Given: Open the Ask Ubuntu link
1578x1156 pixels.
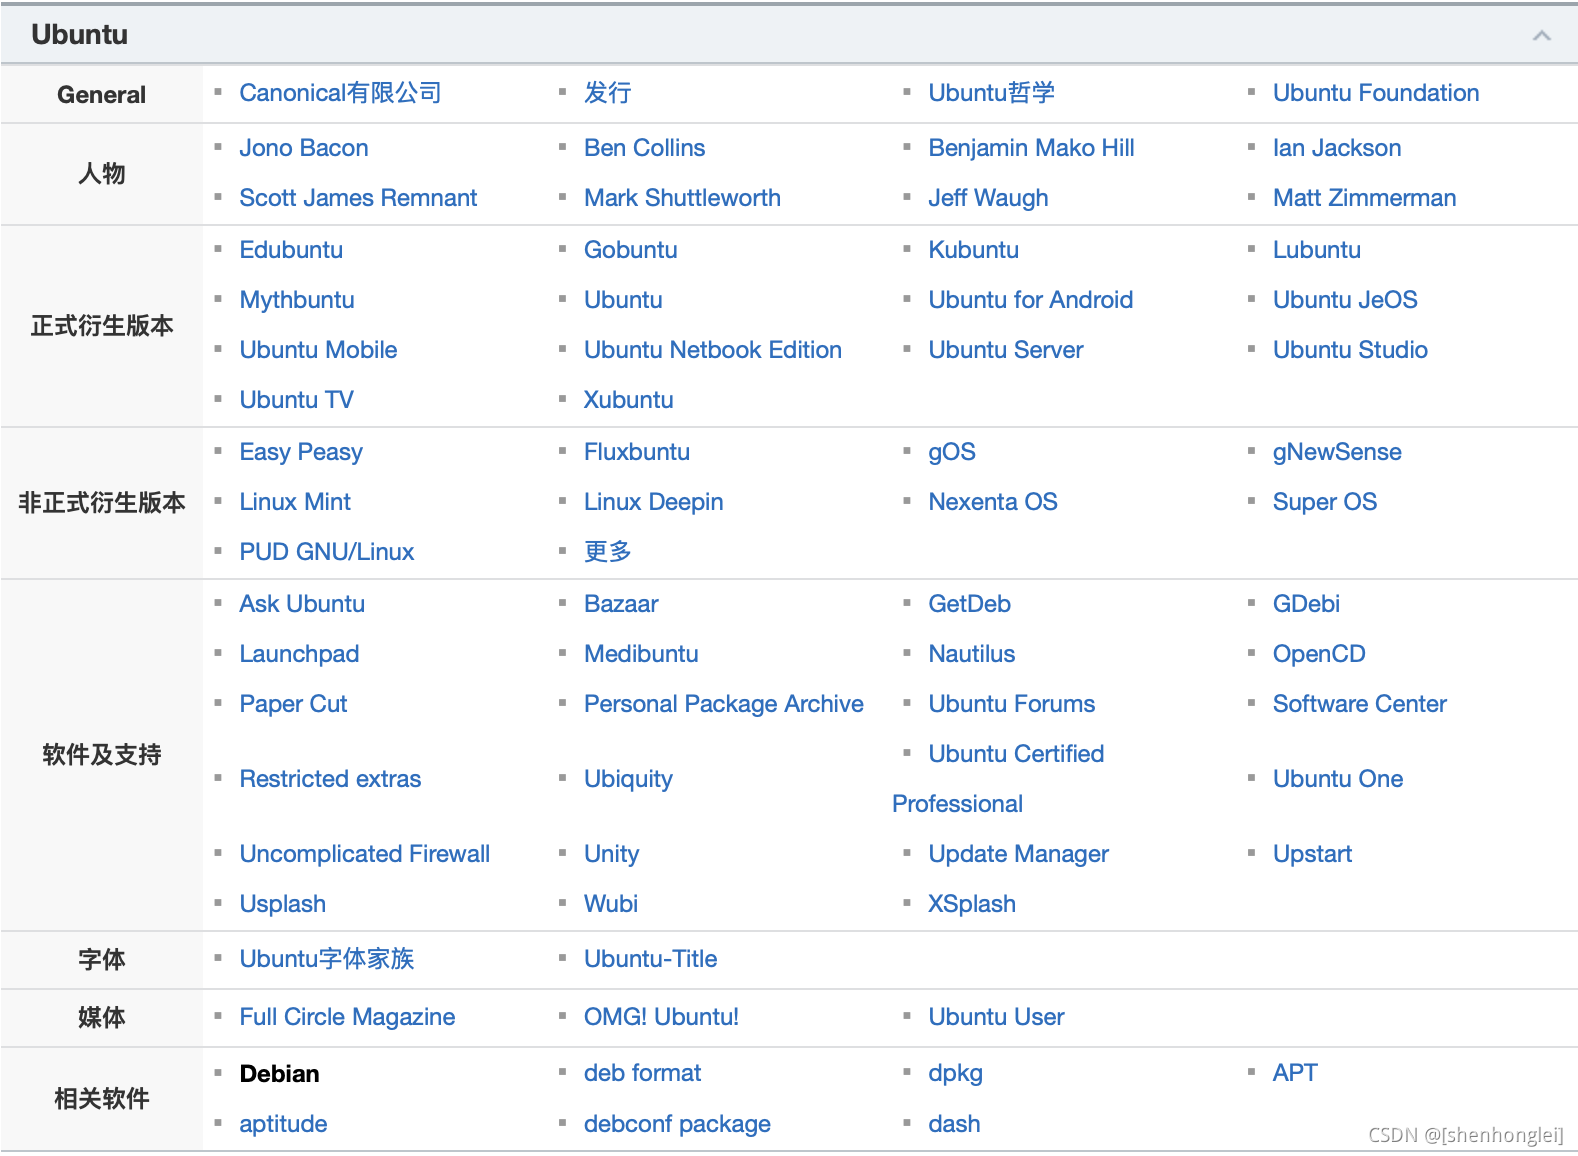Looking at the screenshot, I should 302,604.
